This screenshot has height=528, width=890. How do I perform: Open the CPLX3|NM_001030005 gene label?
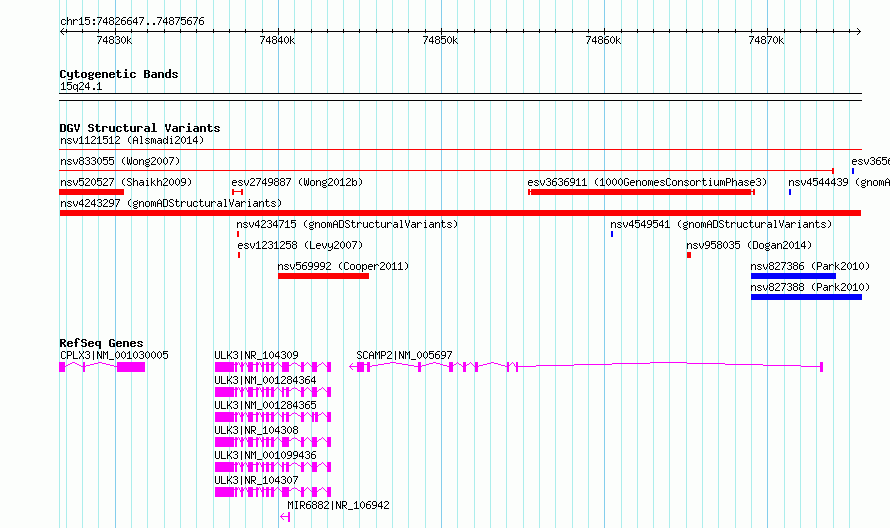114,355
